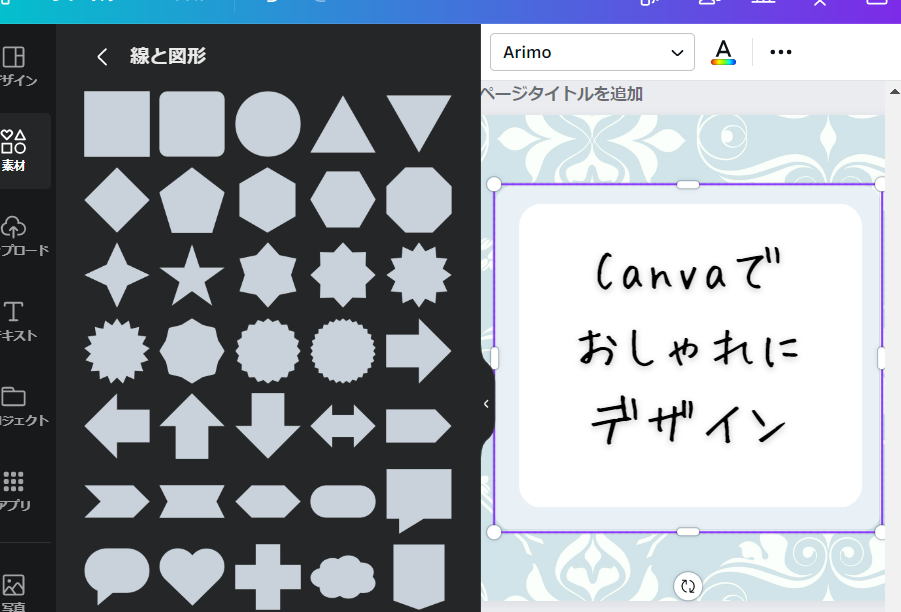Screen dimensions: 901x612
Task: Insert the up arrow shape
Action: pos(192,426)
